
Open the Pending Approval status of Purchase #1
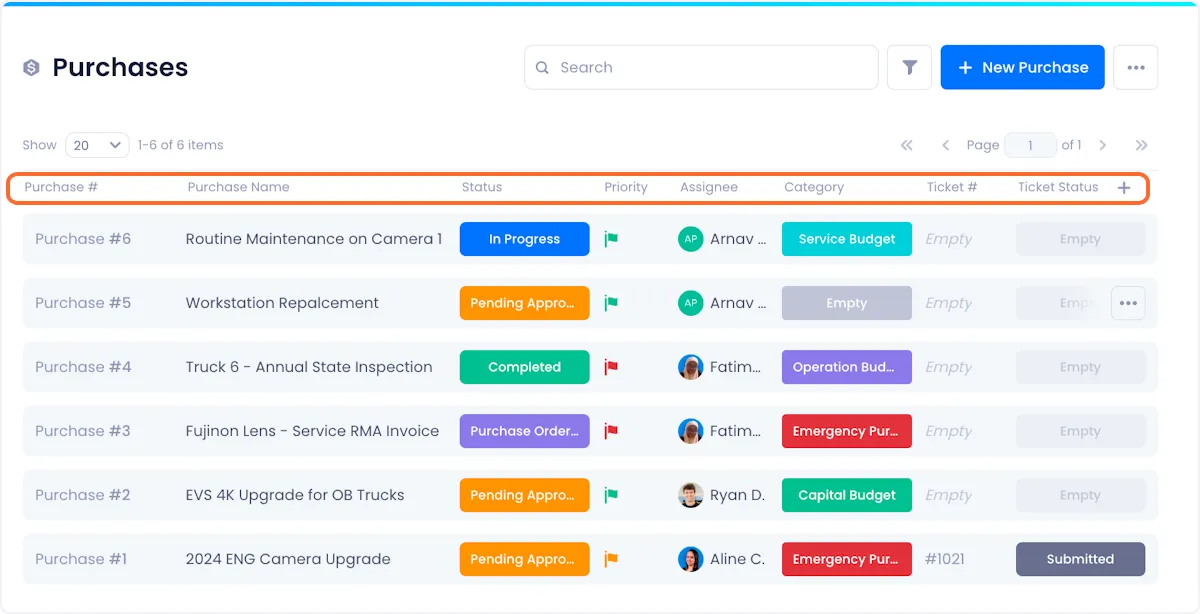525,559
